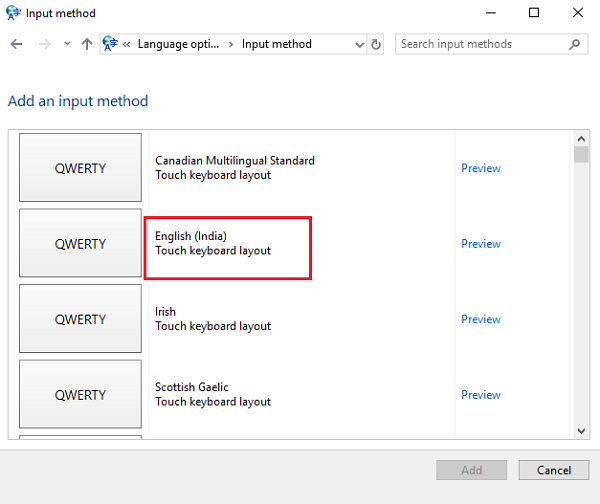Preview the Scottish Gaelic keyboard layout
This screenshot has width=600, height=504.
click(x=480, y=395)
